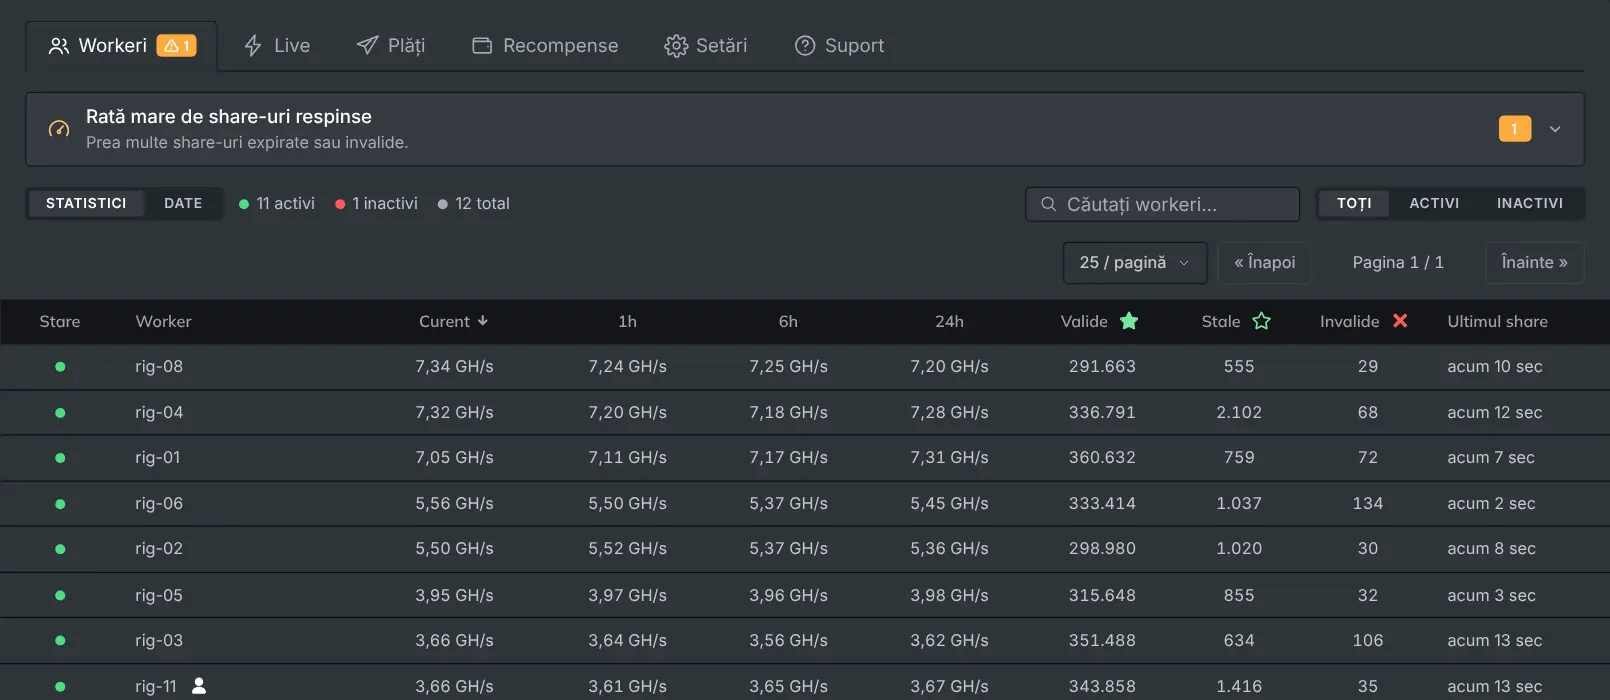
Task: Switch to the Live tab
Action: tap(277, 46)
